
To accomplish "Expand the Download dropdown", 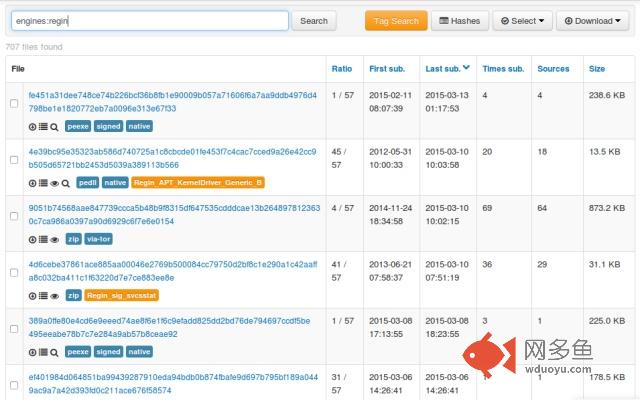I will coord(592,20).
